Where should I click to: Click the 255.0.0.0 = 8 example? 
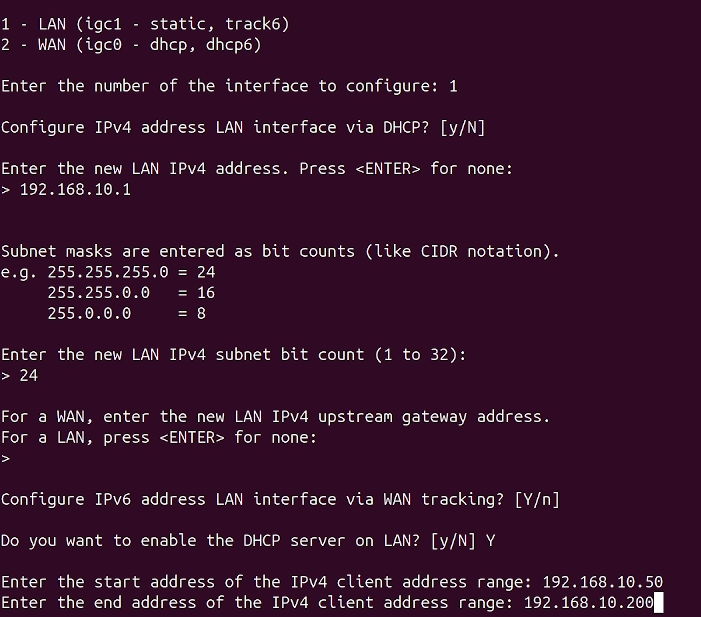(127, 313)
